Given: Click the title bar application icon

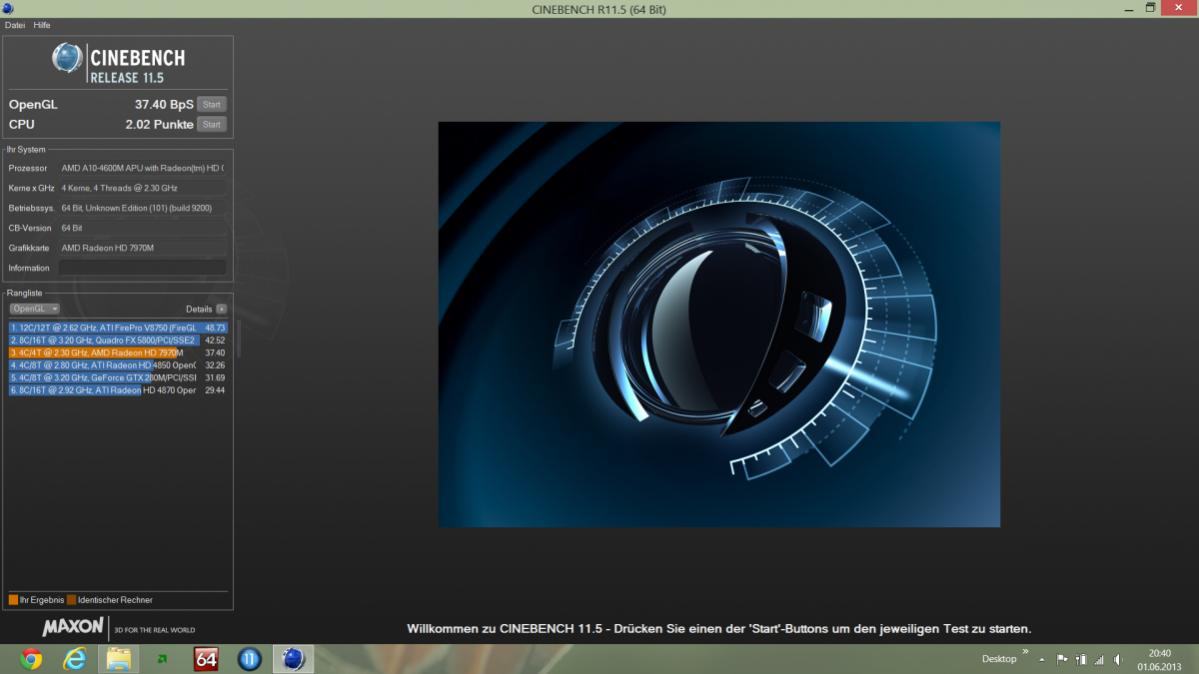Looking at the screenshot, I should (x=8, y=8).
